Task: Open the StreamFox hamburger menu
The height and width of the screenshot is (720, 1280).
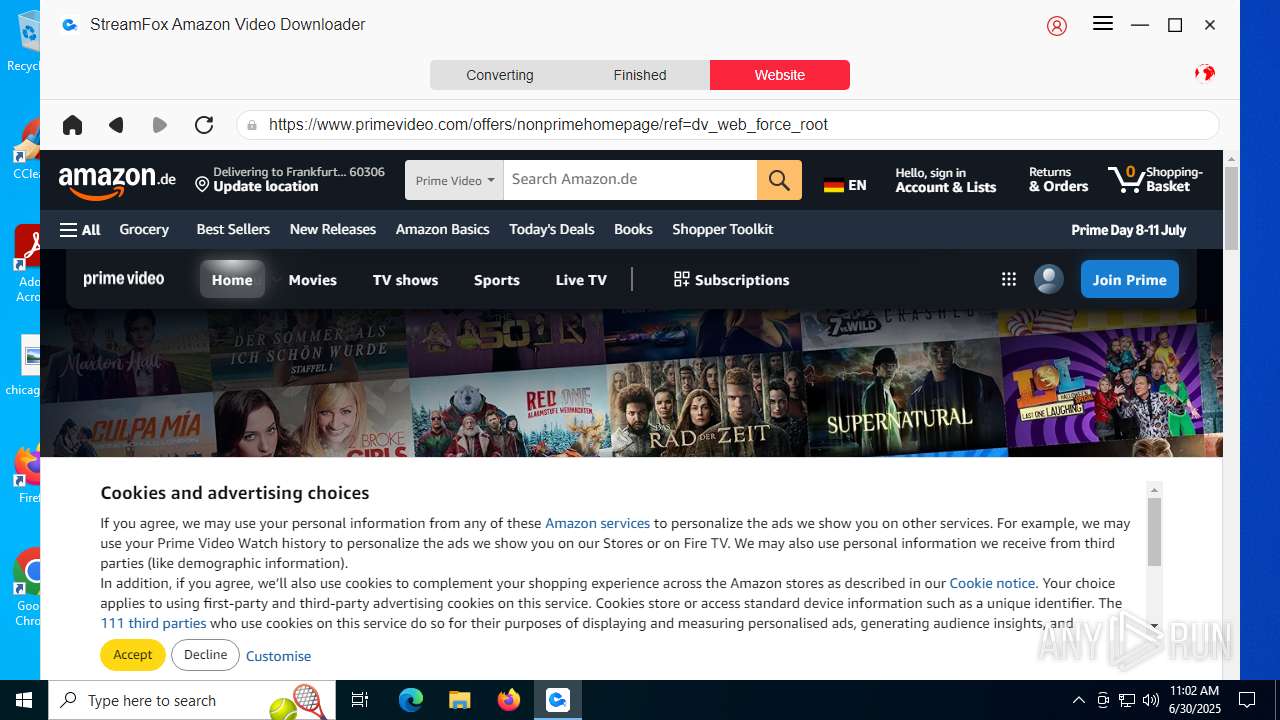Action: pos(1103,24)
